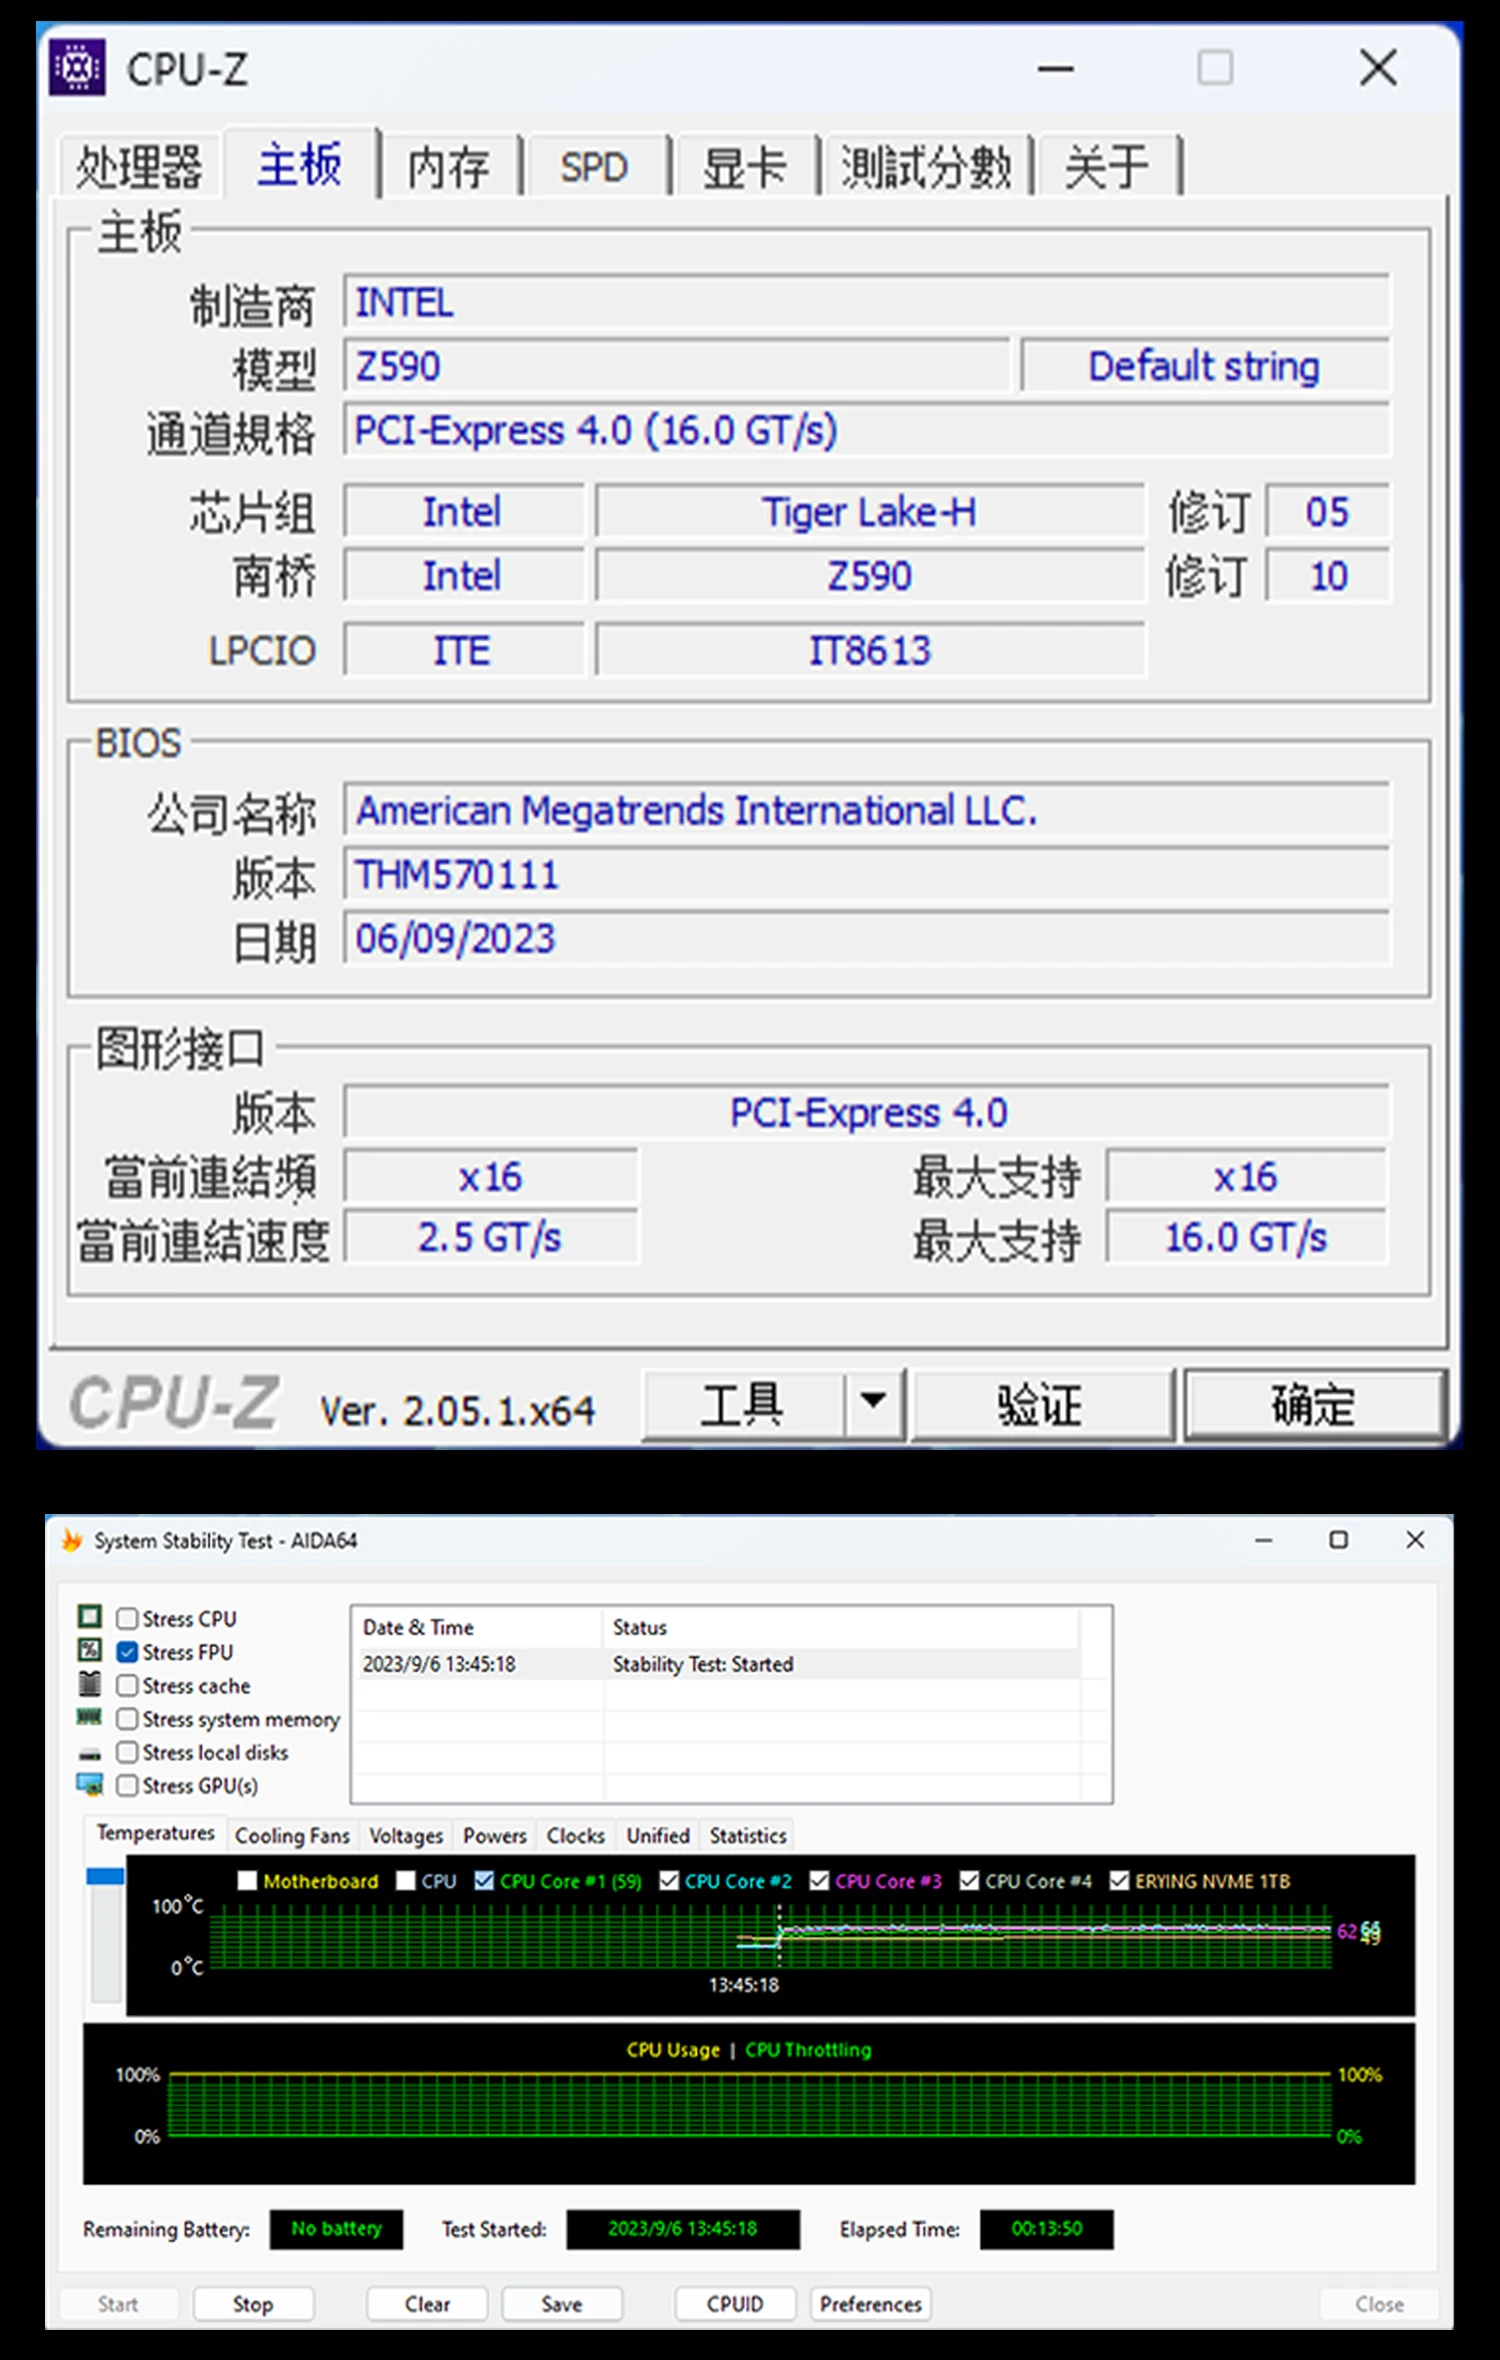Screen dimensions: 1500x2360
Task: Hide the ERYING NVME 1TB temperature graph
Action: click(x=1119, y=1881)
